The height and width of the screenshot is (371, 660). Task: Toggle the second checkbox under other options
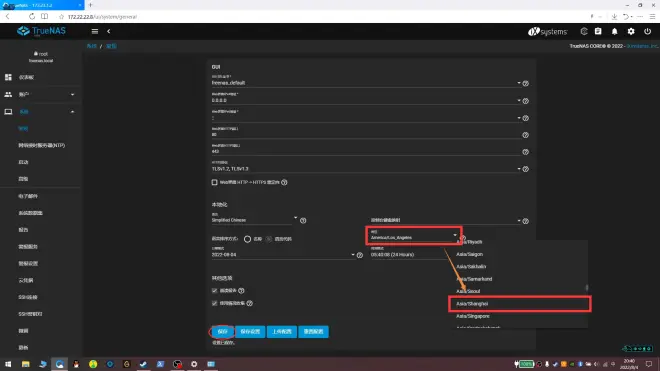pyautogui.click(x=215, y=303)
